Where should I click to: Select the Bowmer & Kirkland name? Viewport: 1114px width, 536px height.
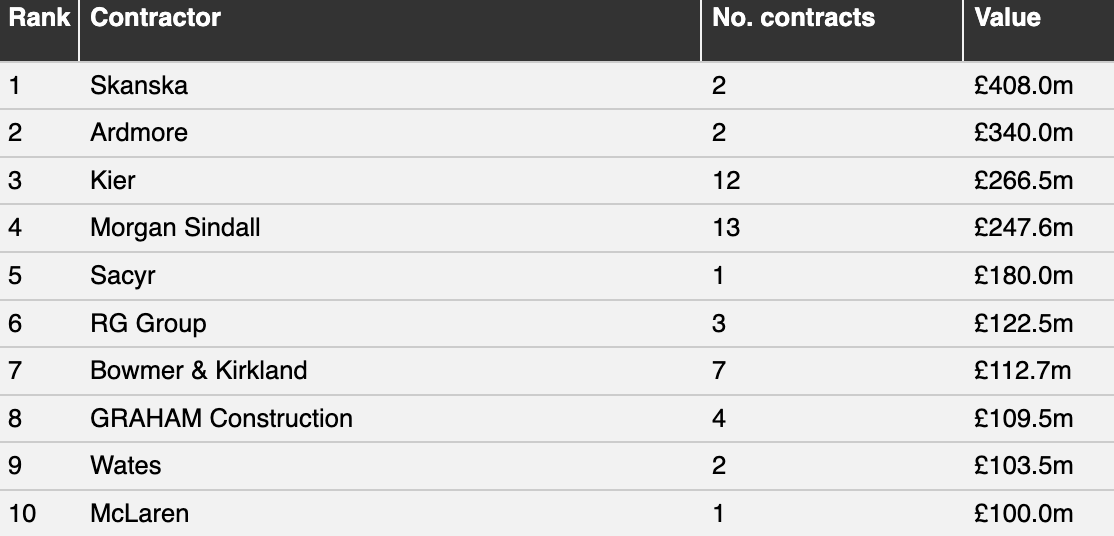[x=198, y=370]
